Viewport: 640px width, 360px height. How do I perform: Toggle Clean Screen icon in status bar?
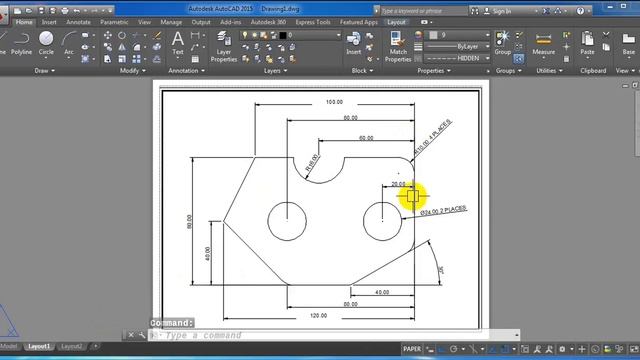(x=634, y=349)
